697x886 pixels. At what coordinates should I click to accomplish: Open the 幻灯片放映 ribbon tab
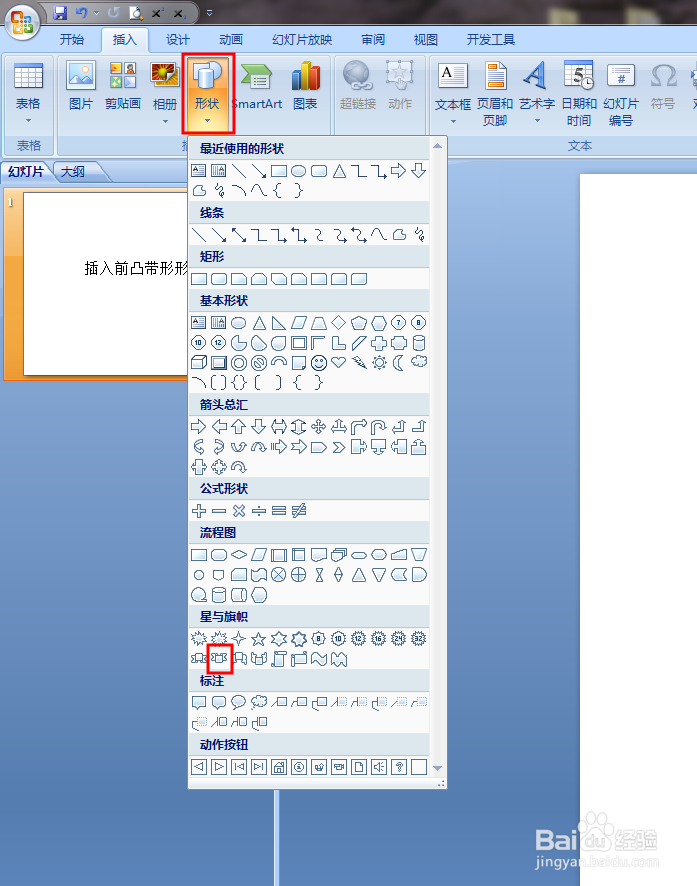point(302,40)
